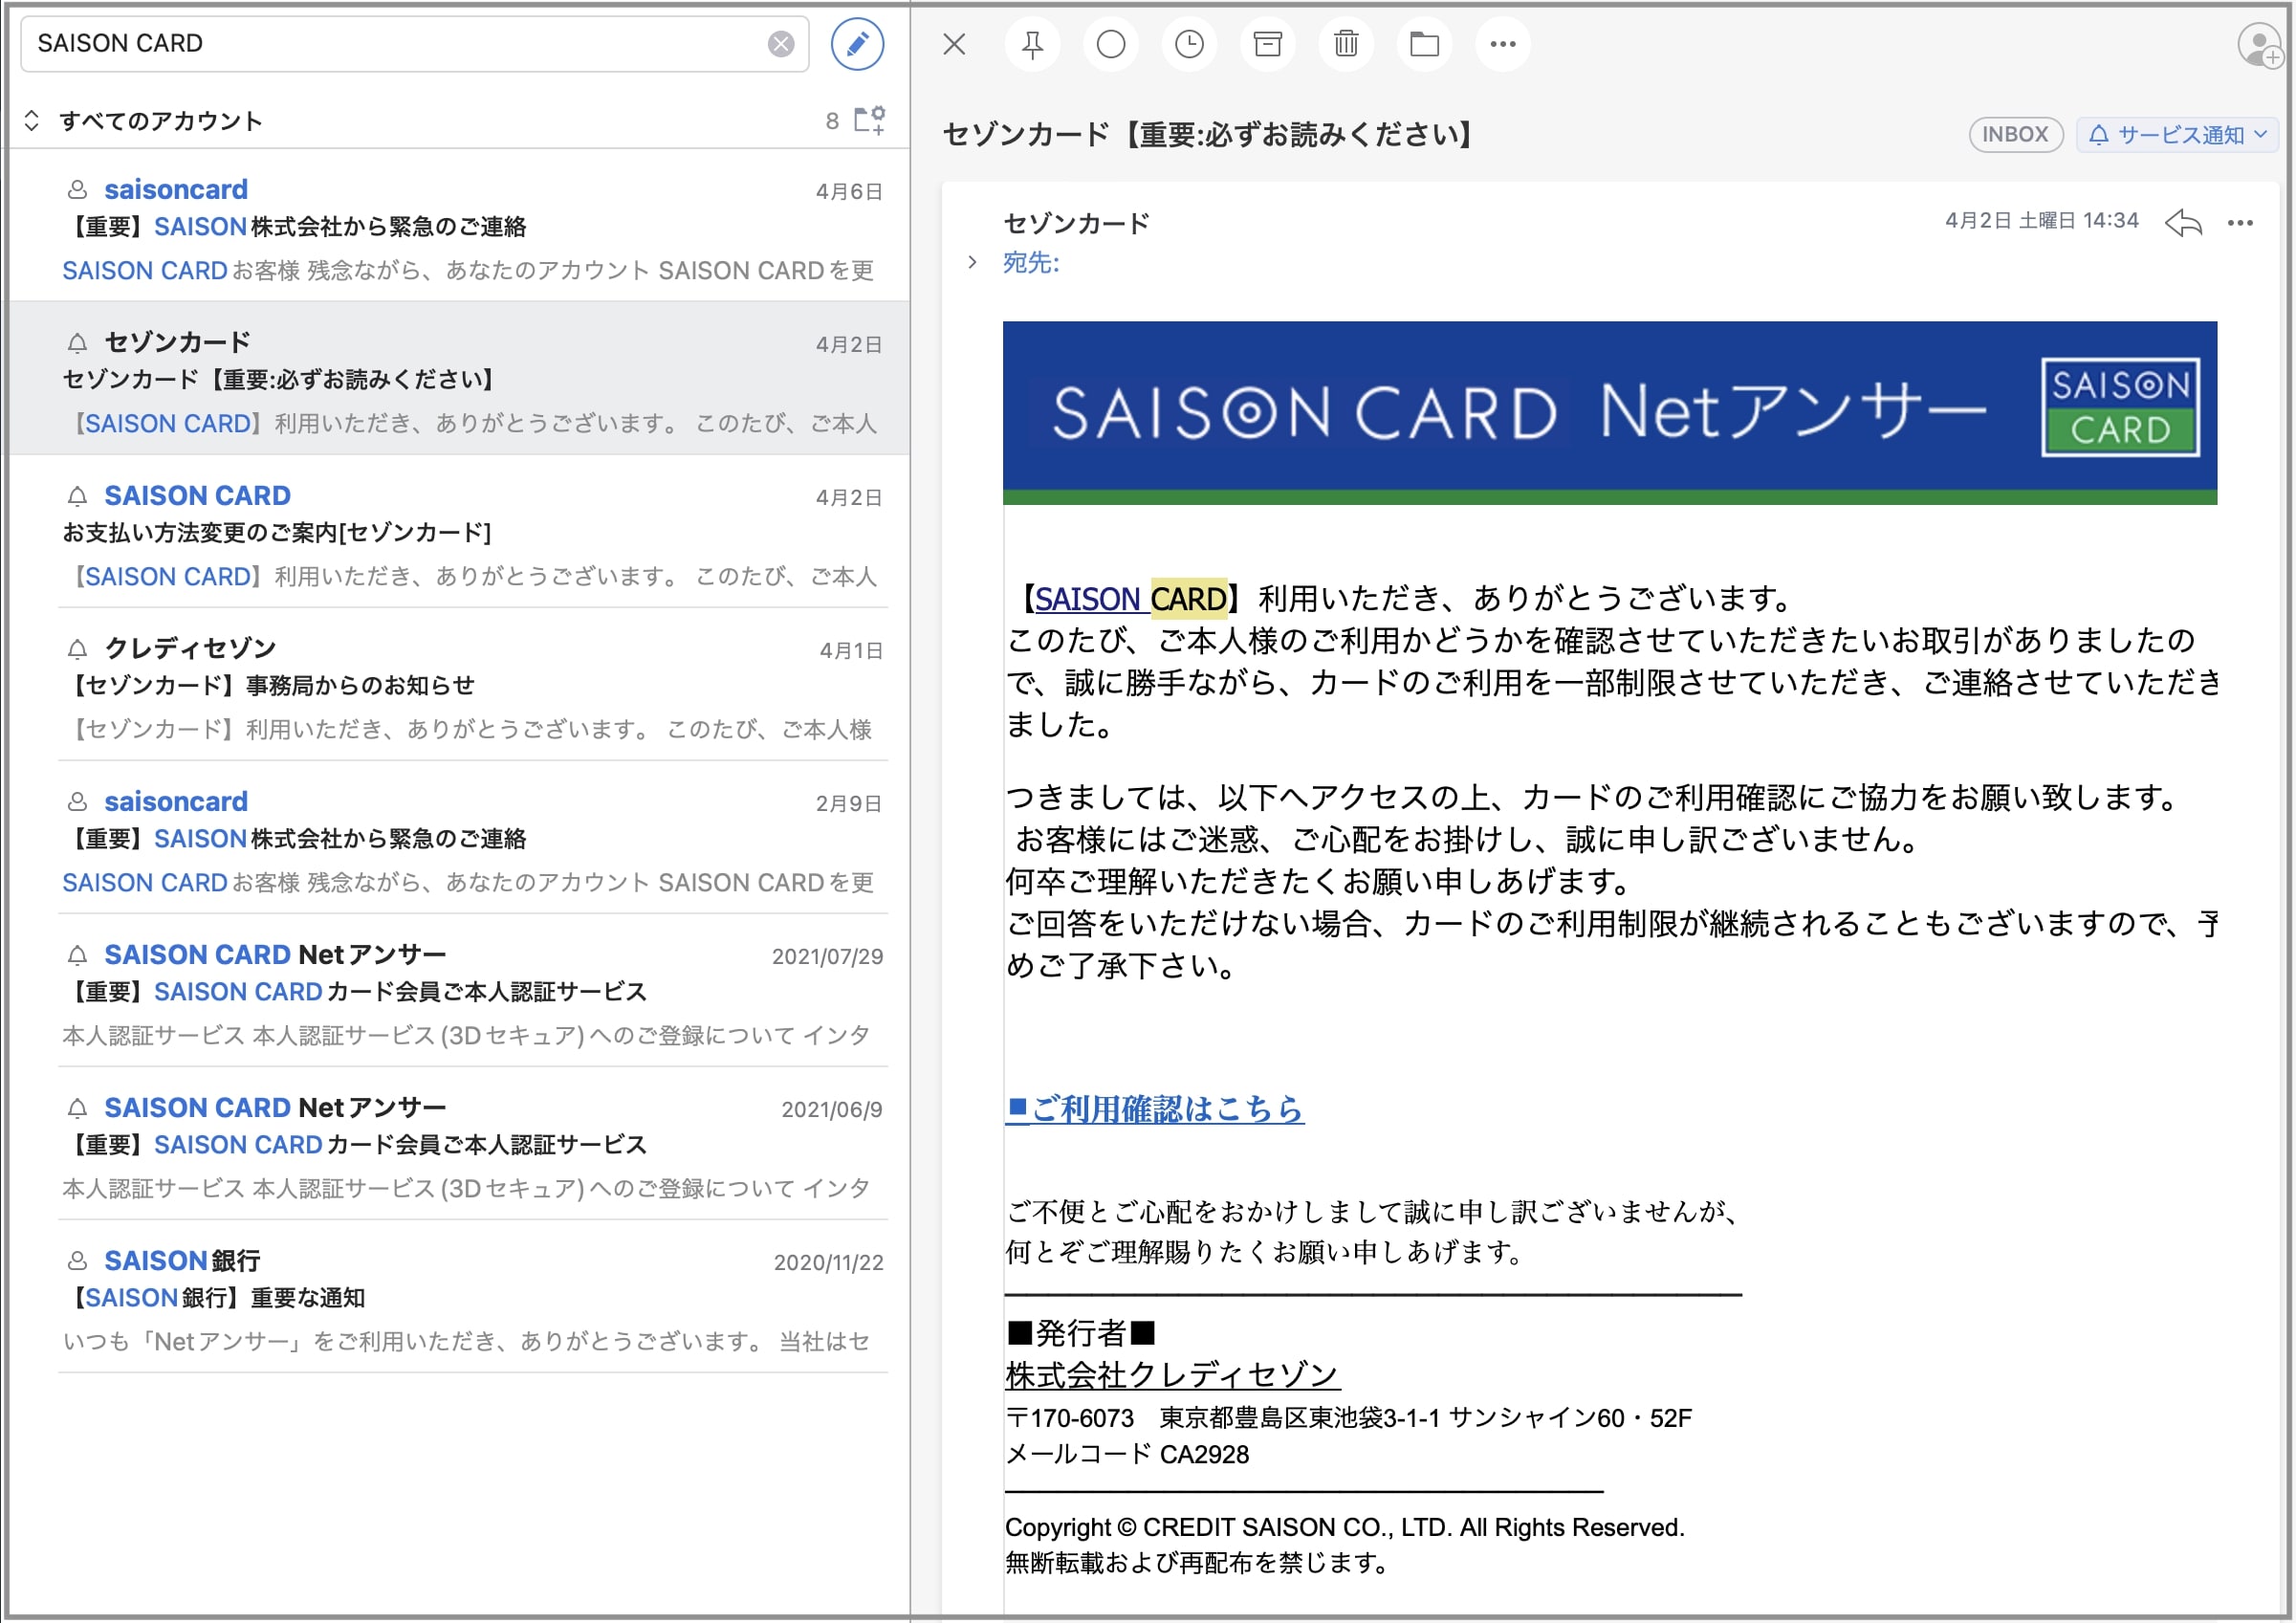The width and height of the screenshot is (2296, 1623).
Task: Clear the SAISON CARD search text
Action: click(780, 44)
